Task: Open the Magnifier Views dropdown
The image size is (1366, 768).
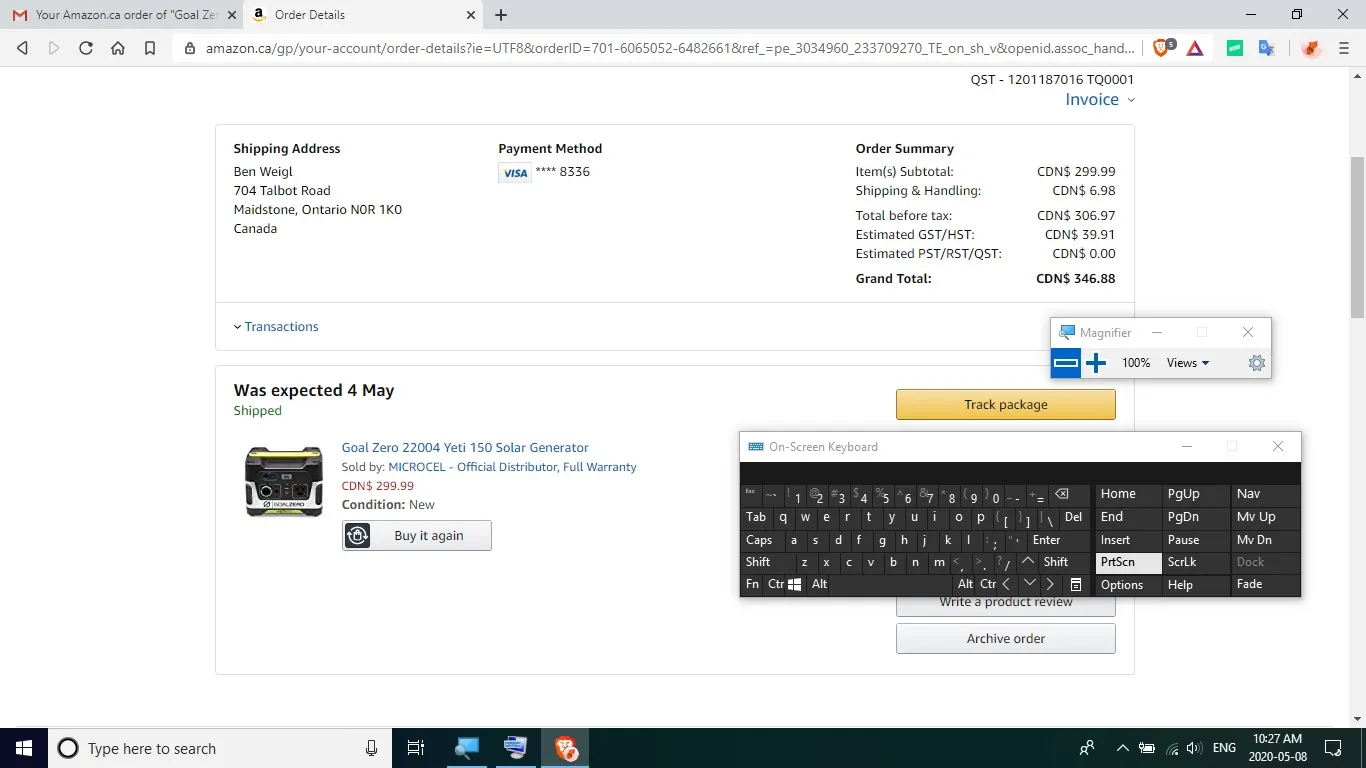Action: click(1188, 363)
